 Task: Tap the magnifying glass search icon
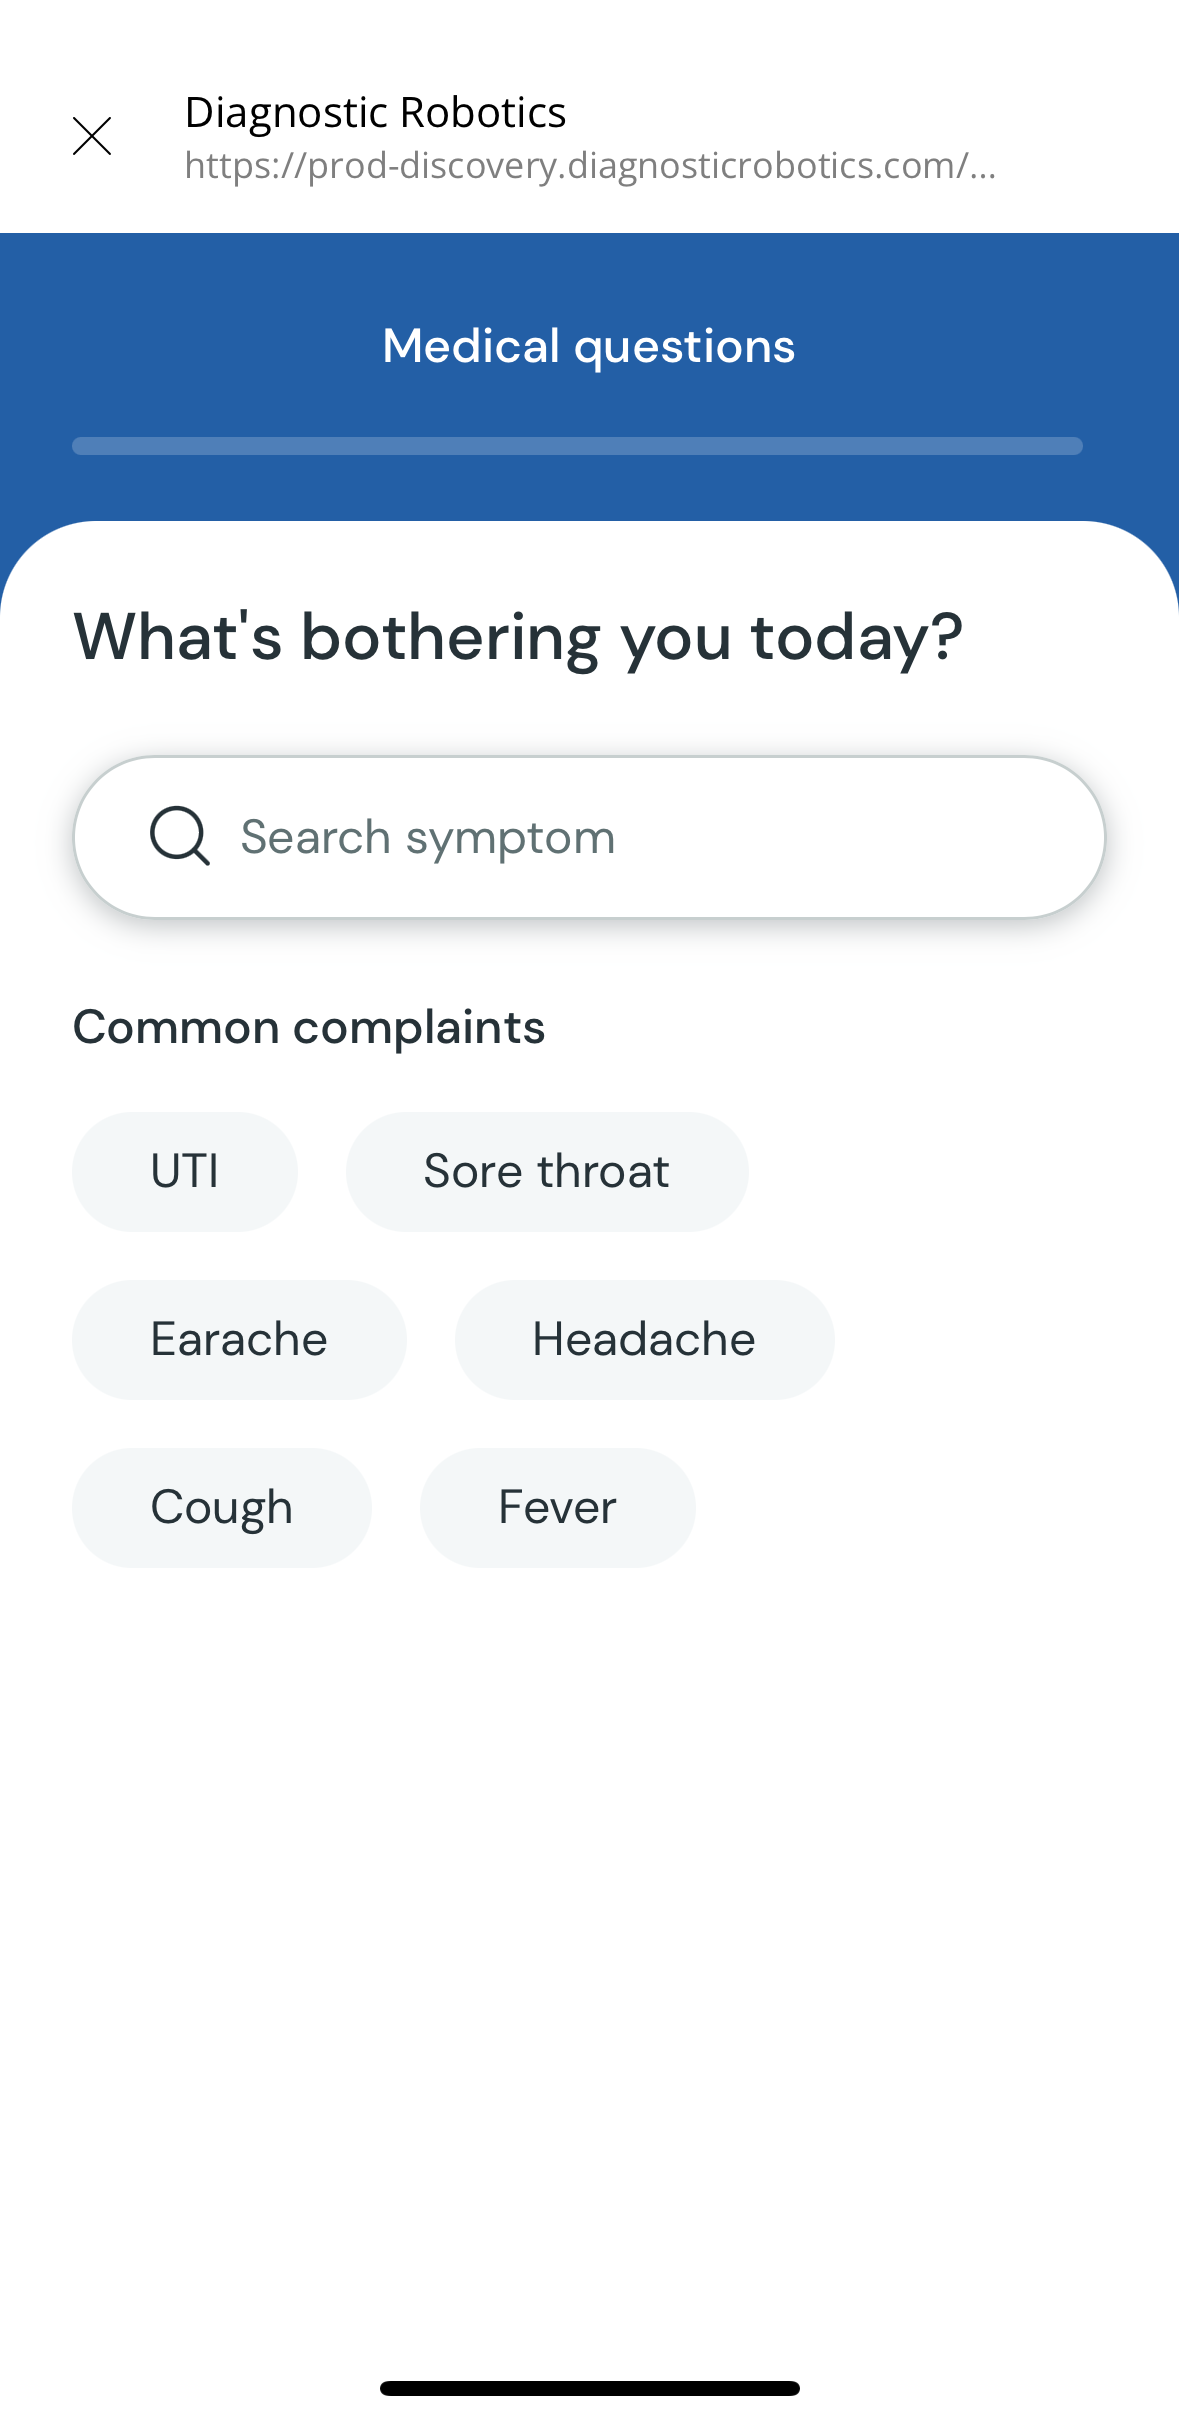180,836
